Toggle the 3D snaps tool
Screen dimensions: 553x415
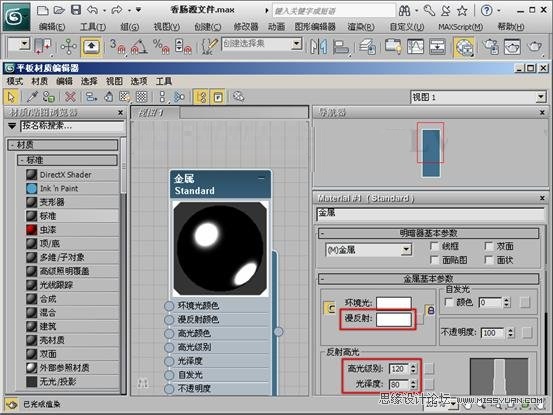point(117,47)
